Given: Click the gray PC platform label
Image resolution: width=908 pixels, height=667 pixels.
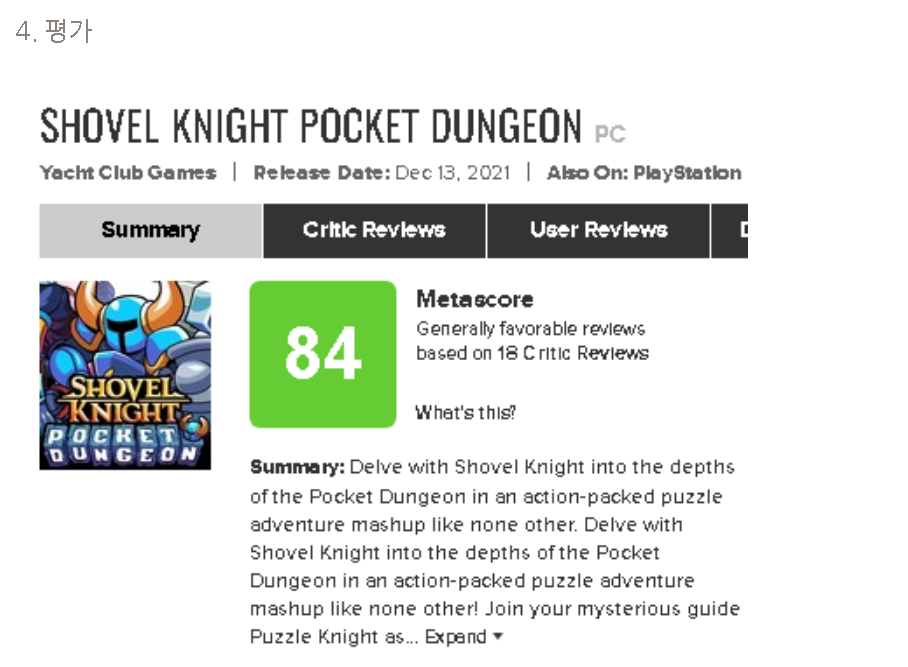Looking at the screenshot, I should (x=610, y=134).
